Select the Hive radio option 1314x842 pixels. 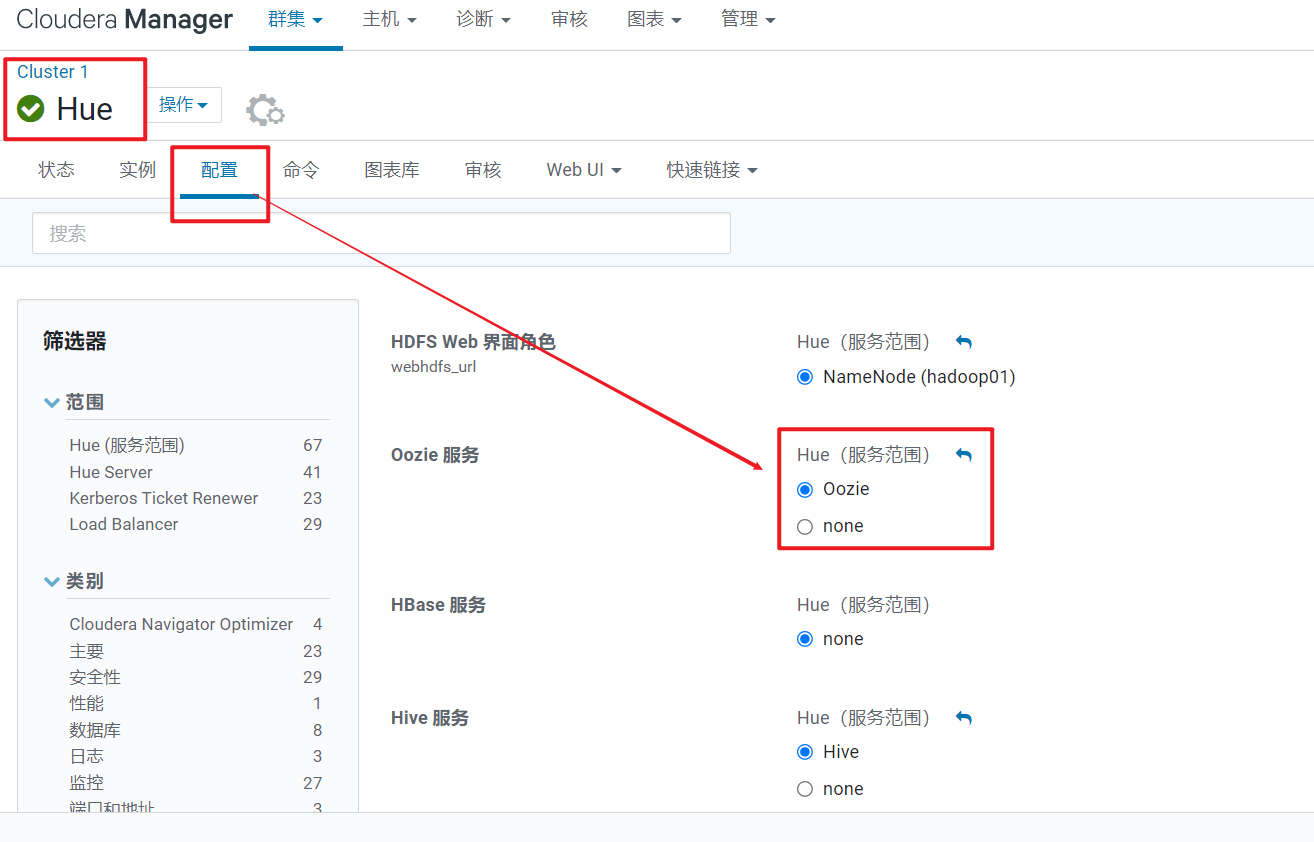click(805, 752)
